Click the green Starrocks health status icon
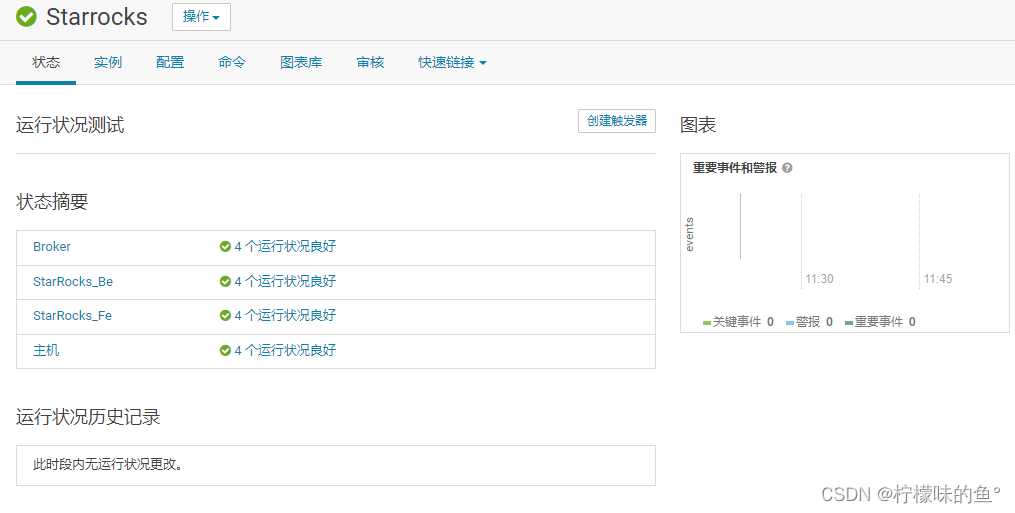Image resolution: width=1015 pixels, height=513 pixels. click(x=27, y=17)
